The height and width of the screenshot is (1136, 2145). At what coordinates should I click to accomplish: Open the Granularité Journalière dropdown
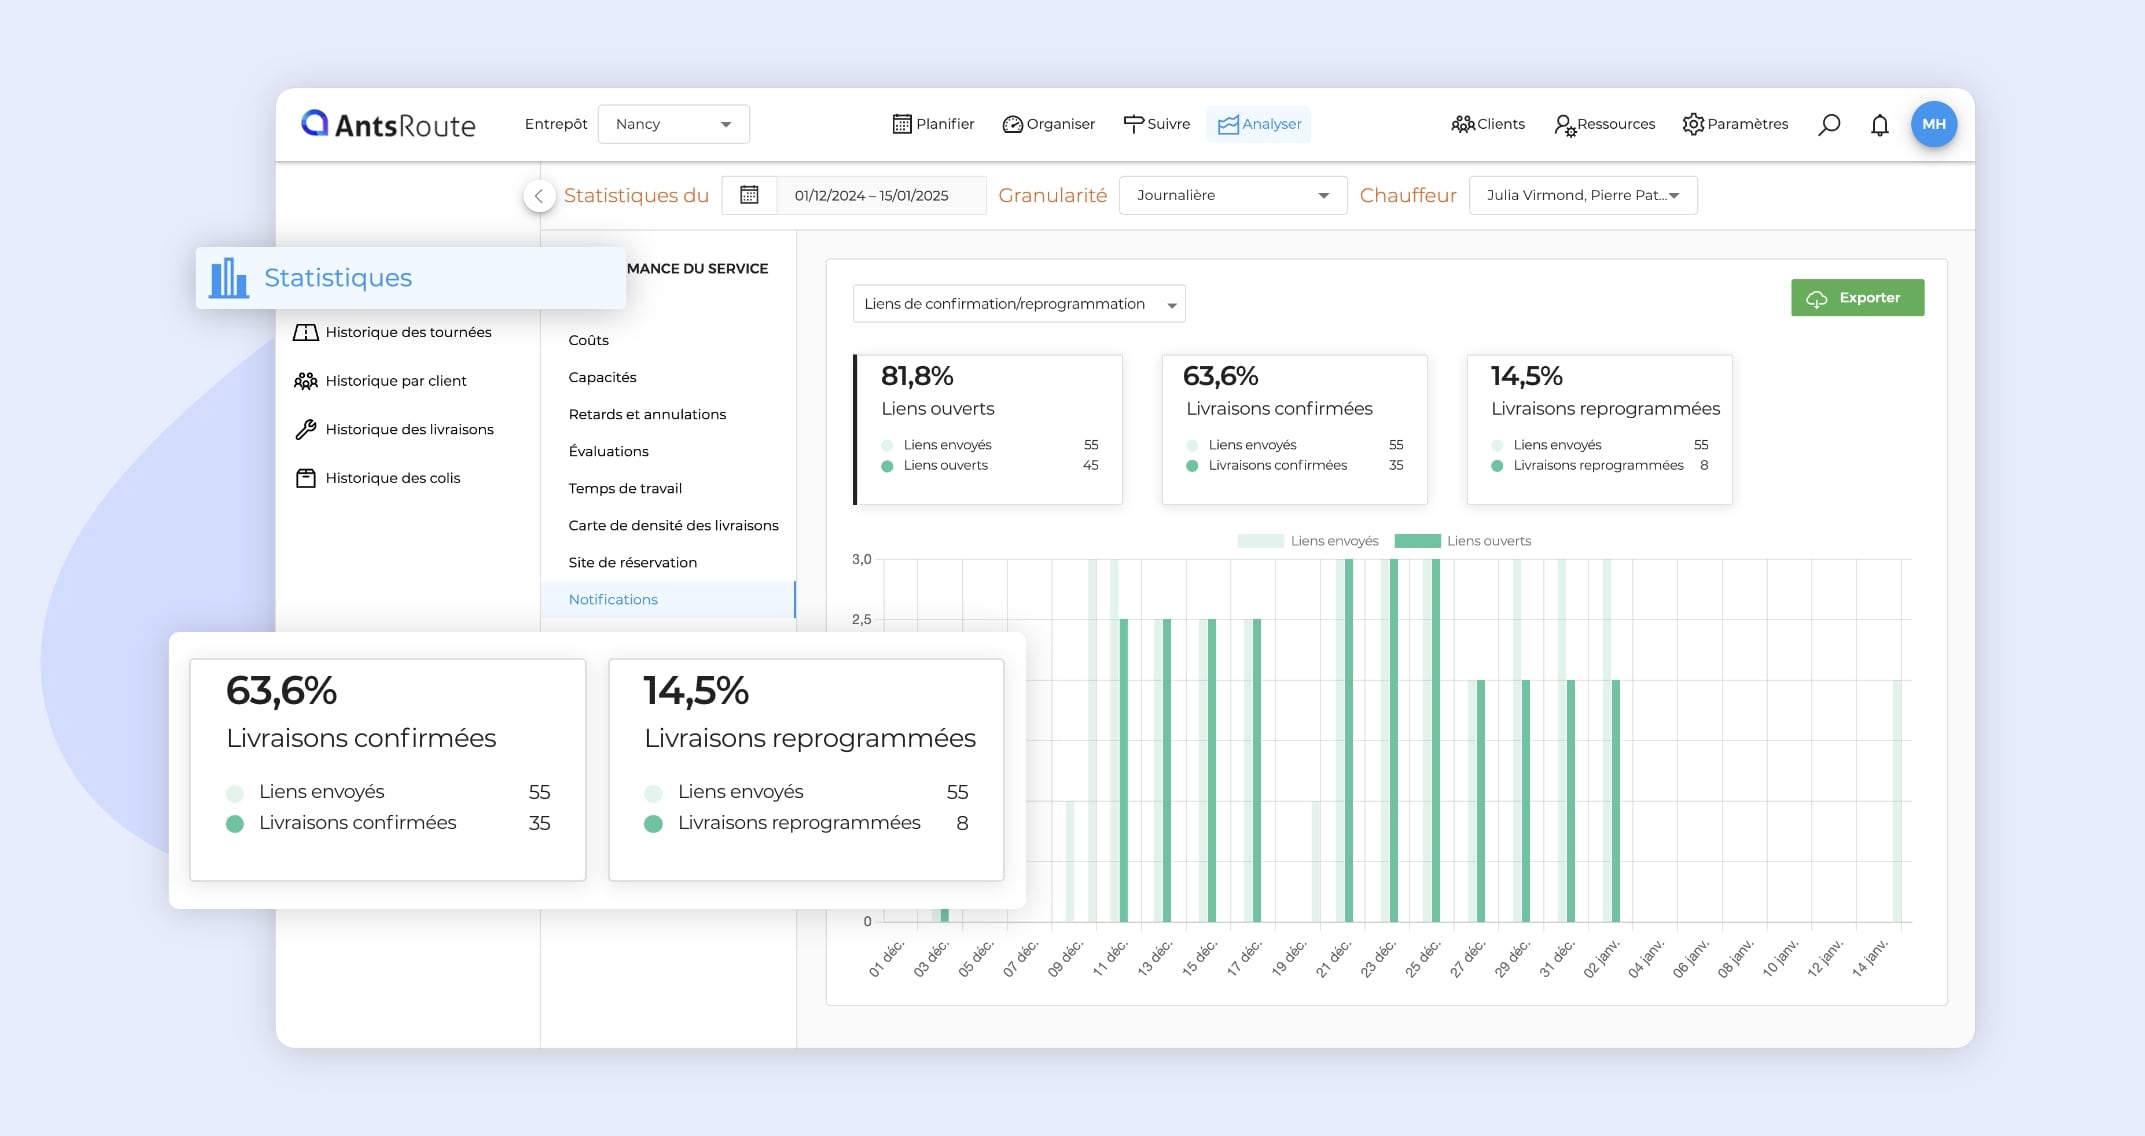click(x=1232, y=195)
